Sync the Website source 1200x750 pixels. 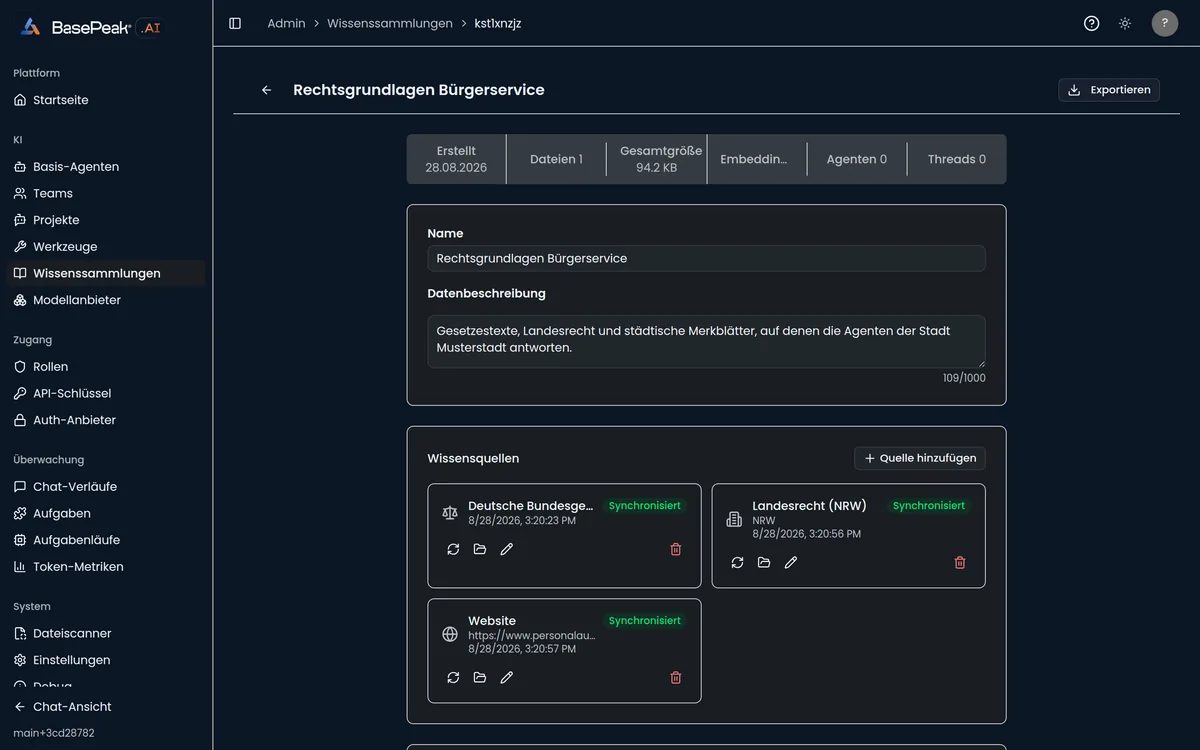click(453, 677)
